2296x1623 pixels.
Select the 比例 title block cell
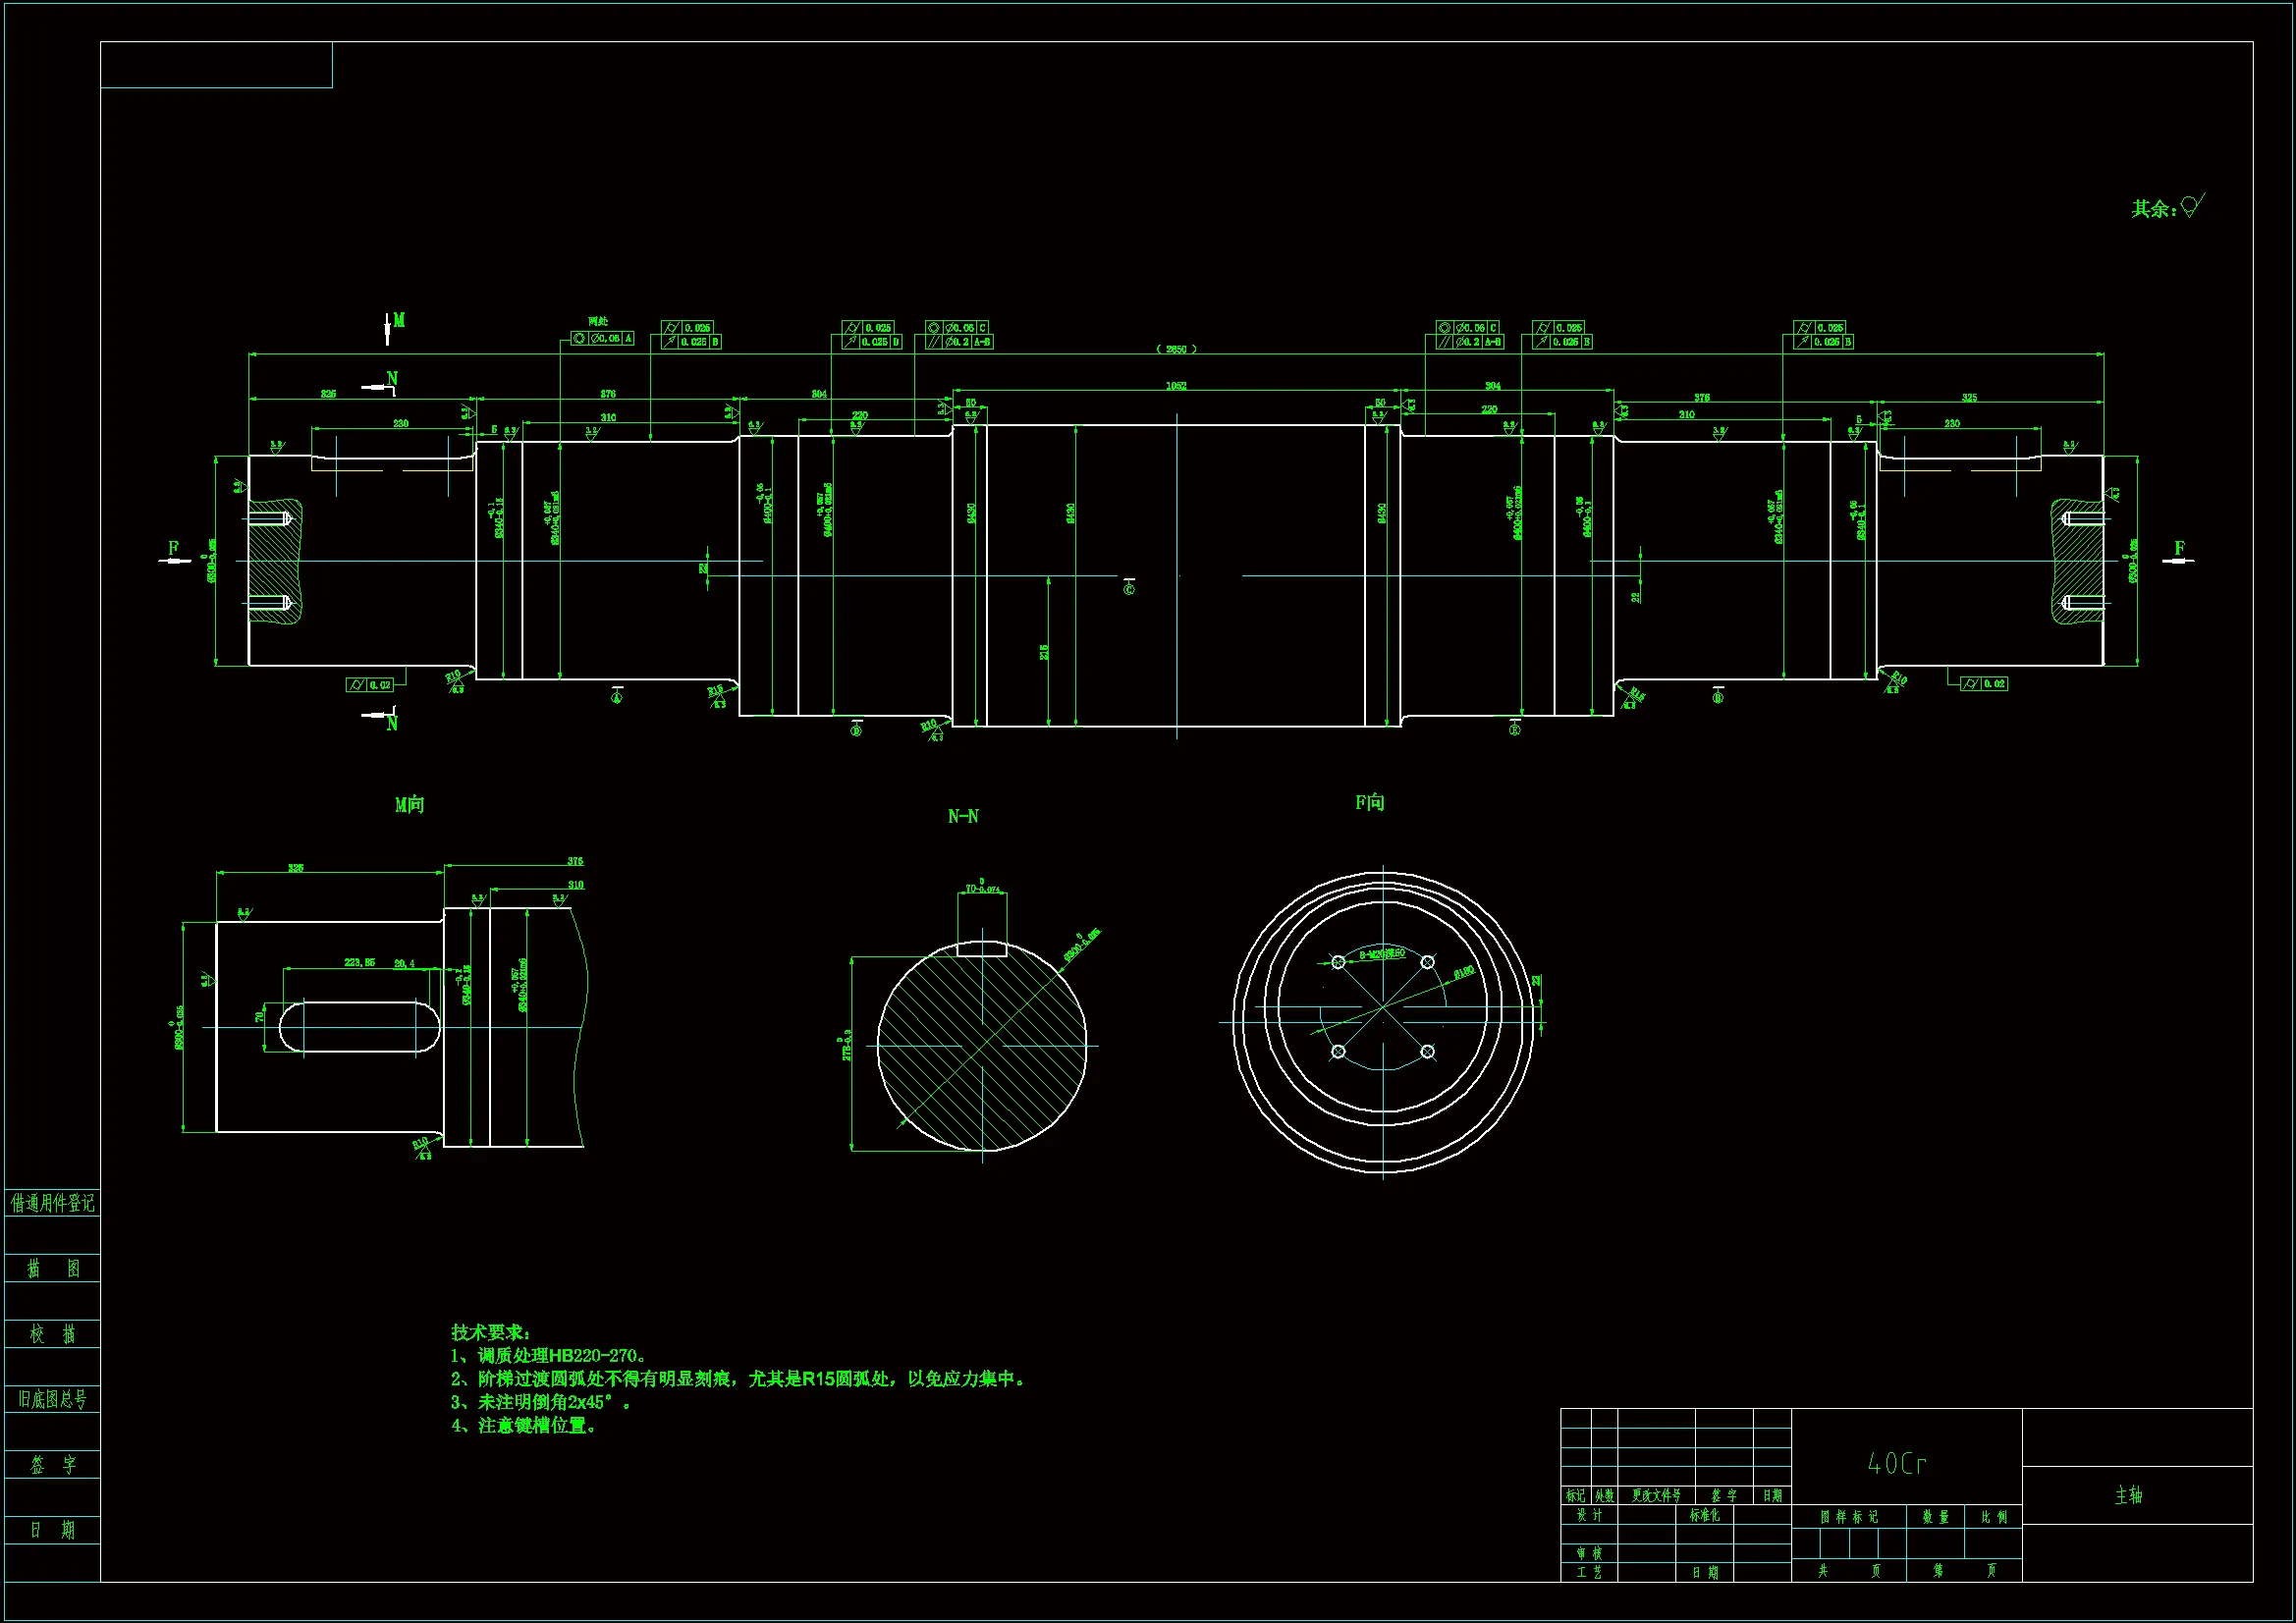(x=1994, y=1517)
